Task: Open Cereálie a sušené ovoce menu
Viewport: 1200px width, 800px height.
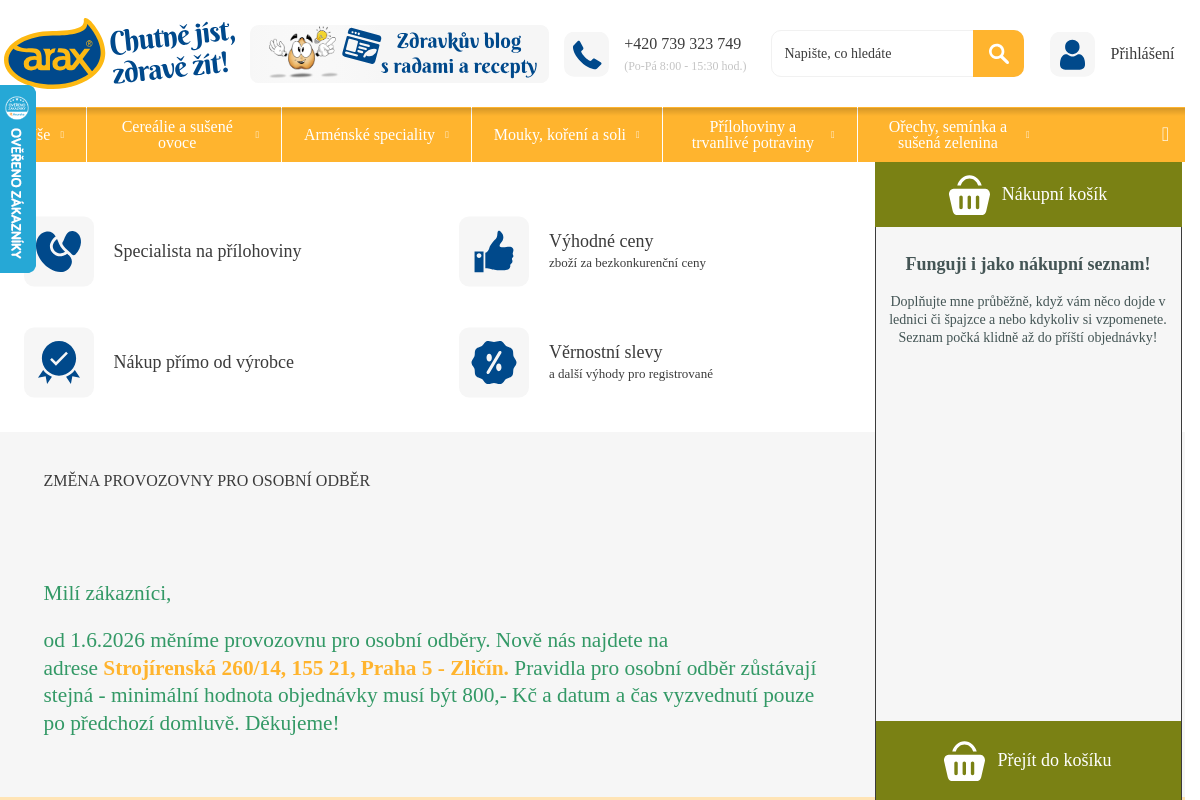Action: click(177, 135)
